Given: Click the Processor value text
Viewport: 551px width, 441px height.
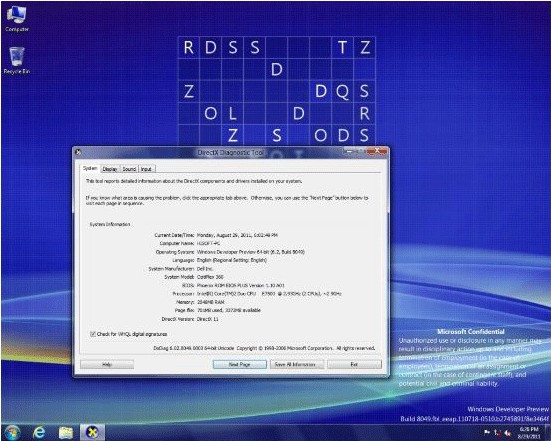Looking at the screenshot, I should (x=269, y=294).
